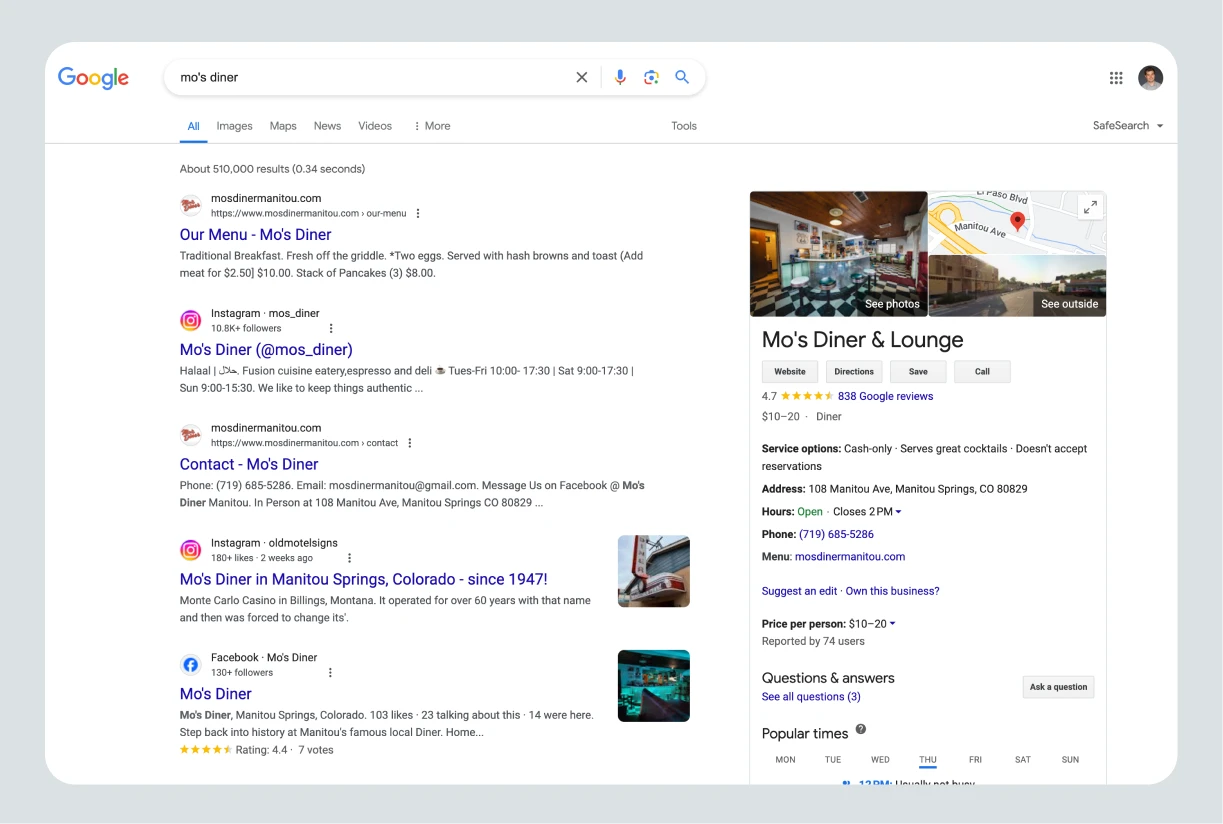
Task: Open the account profile avatar
Action: pyautogui.click(x=1151, y=78)
